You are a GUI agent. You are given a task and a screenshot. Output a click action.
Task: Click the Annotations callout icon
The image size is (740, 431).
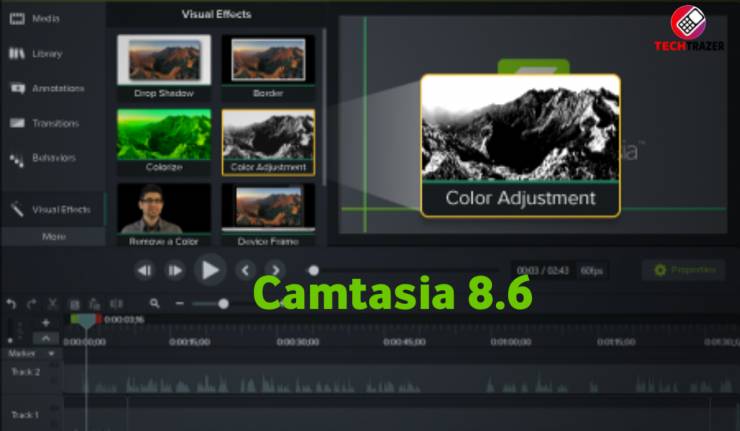pyautogui.click(x=17, y=88)
